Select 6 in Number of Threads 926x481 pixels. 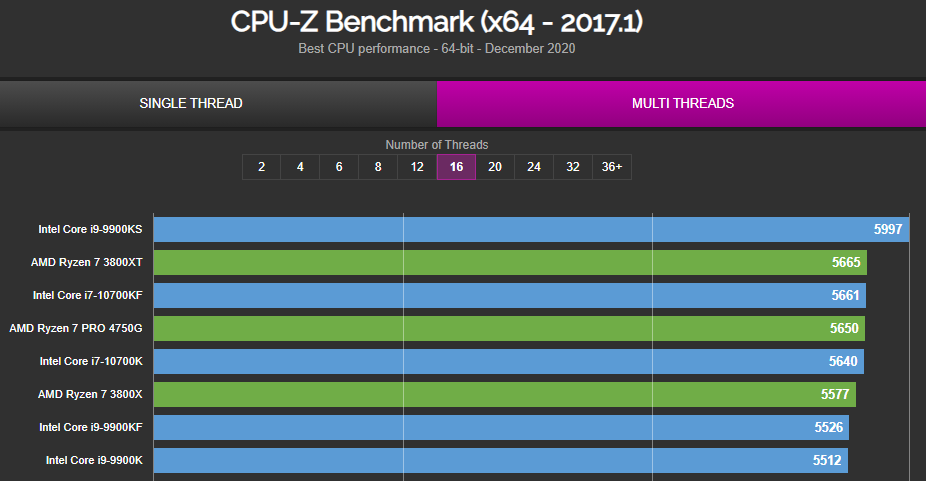pyautogui.click(x=339, y=167)
